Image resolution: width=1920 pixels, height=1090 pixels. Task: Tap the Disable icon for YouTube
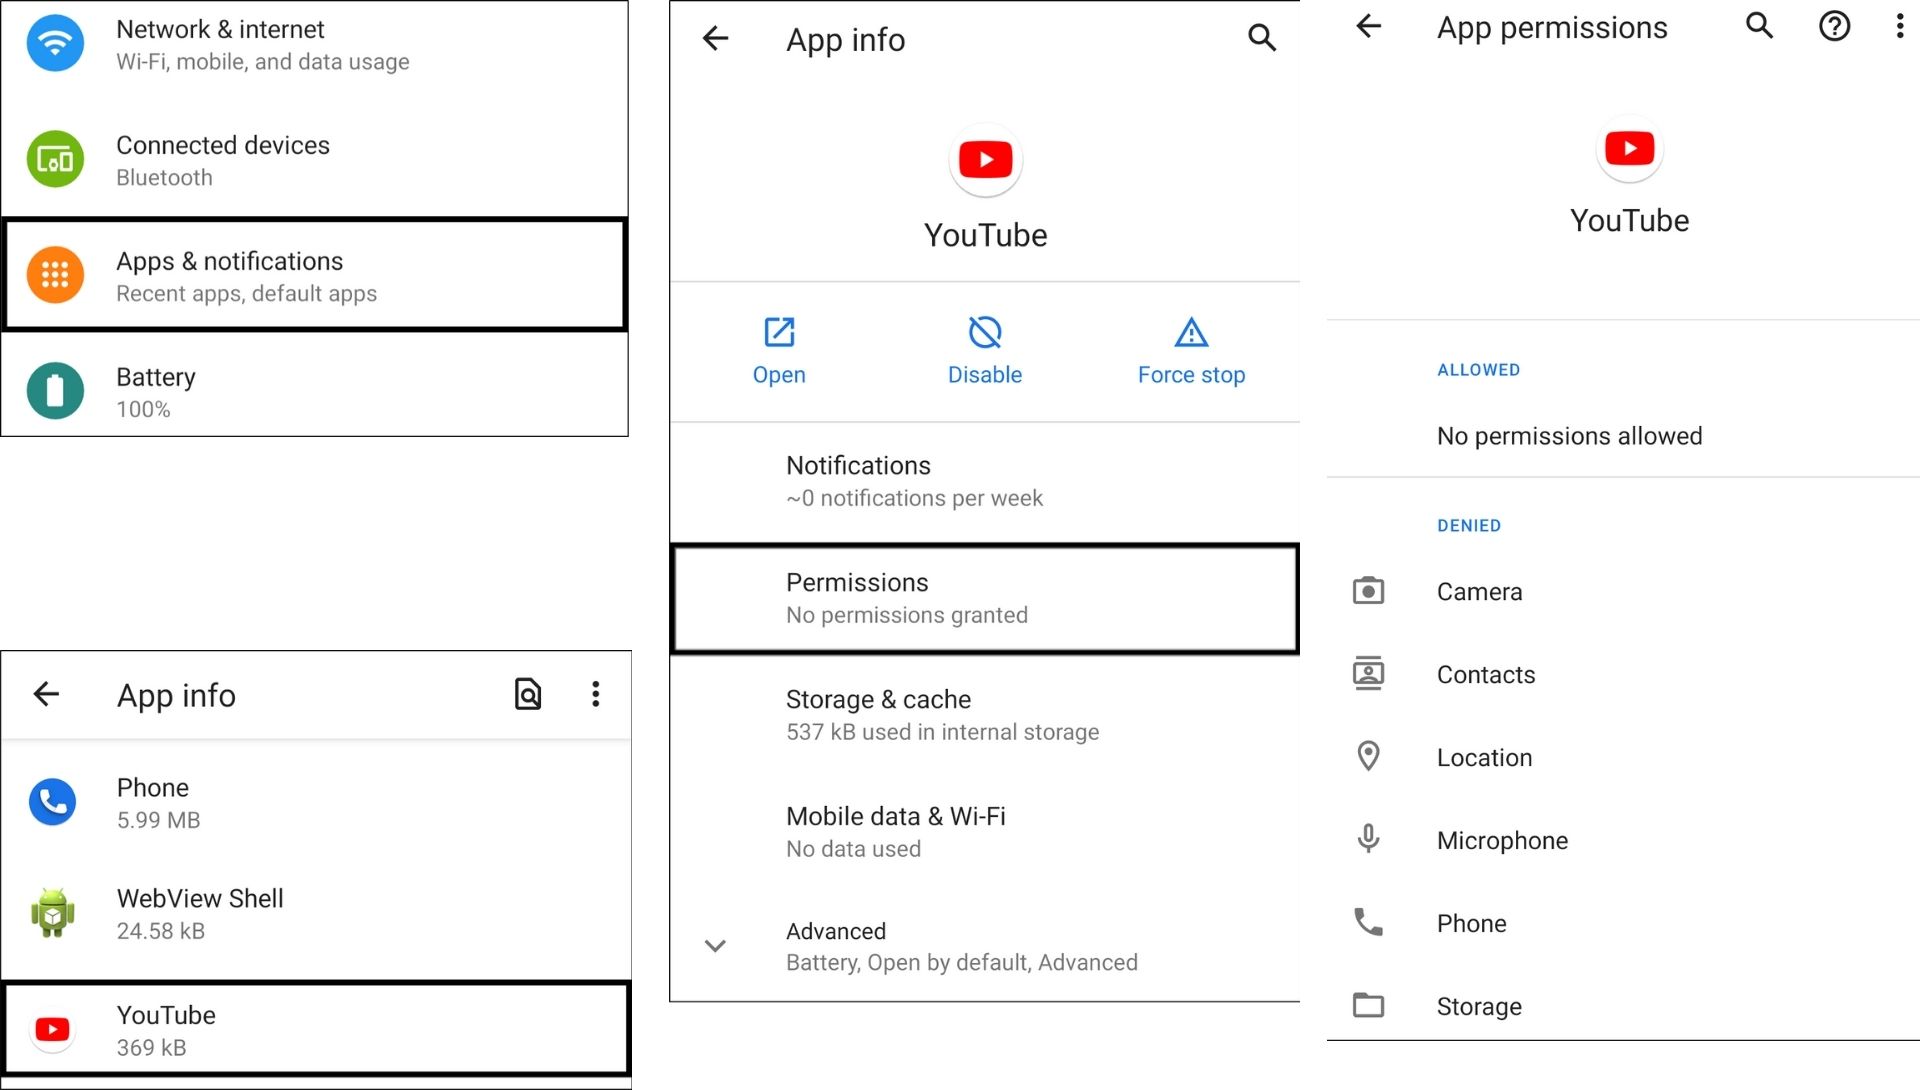click(985, 332)
